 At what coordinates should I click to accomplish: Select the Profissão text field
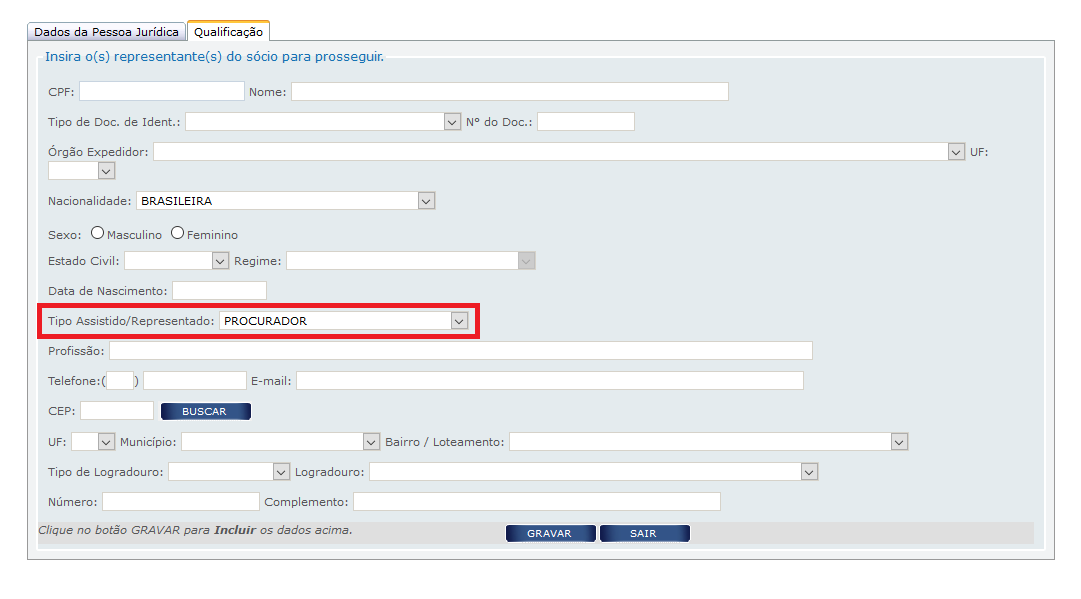460,351
